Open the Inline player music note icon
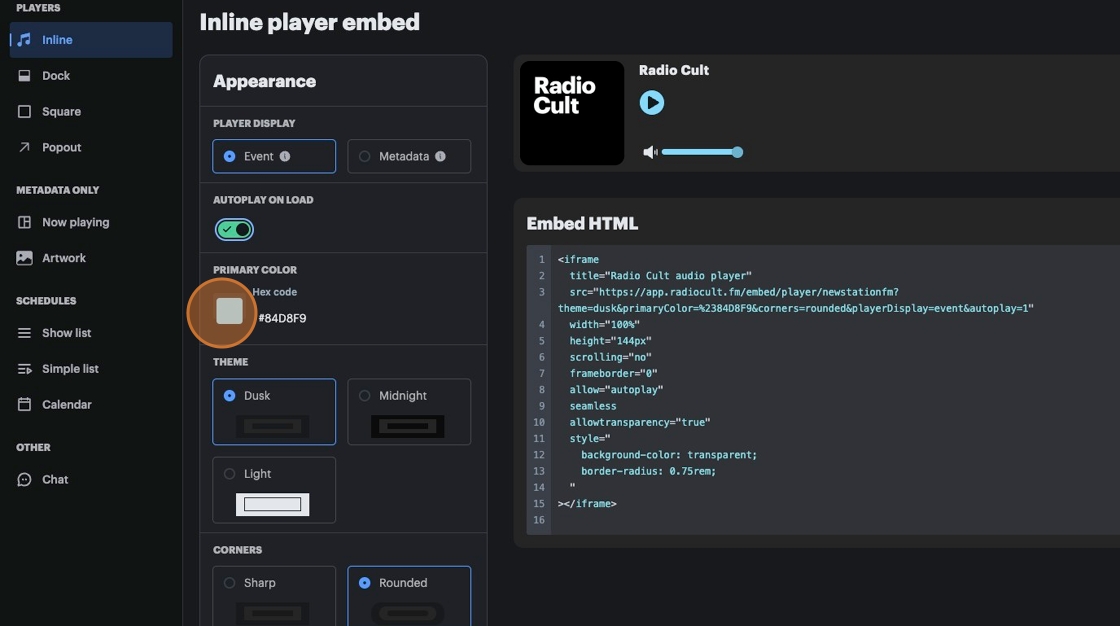 pos(24,40)
